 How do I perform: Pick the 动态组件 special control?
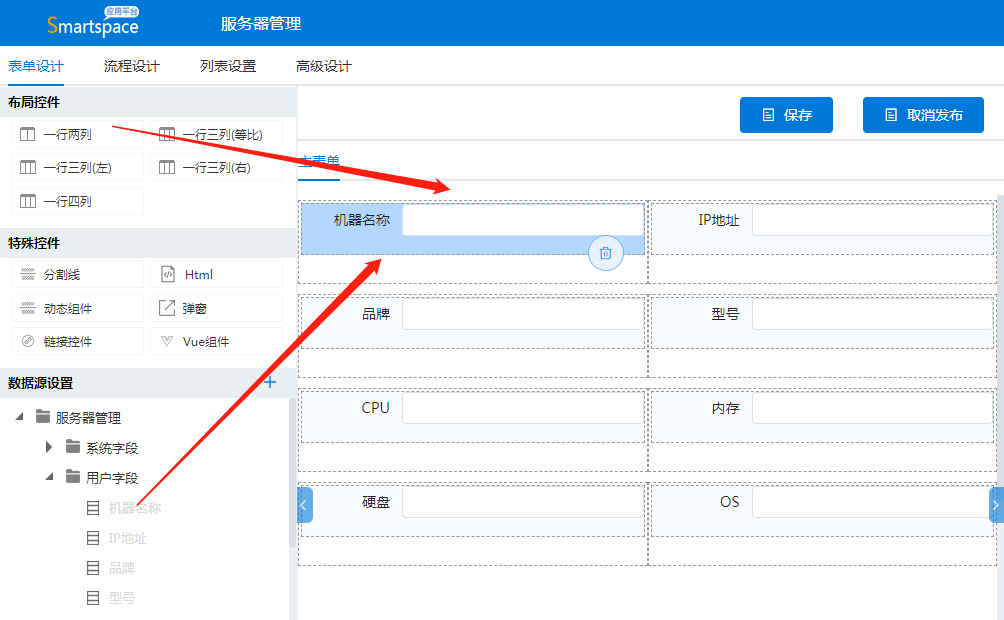[77, 308]
